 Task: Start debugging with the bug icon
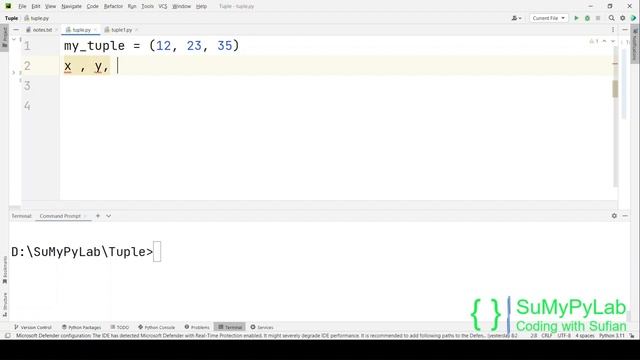coord(587,18)
